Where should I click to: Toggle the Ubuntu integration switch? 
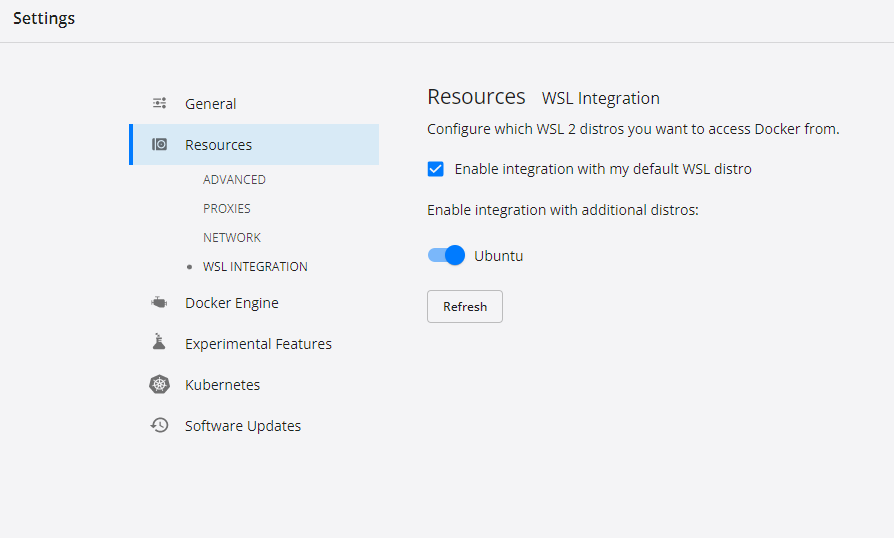click(x=446, y=255)
